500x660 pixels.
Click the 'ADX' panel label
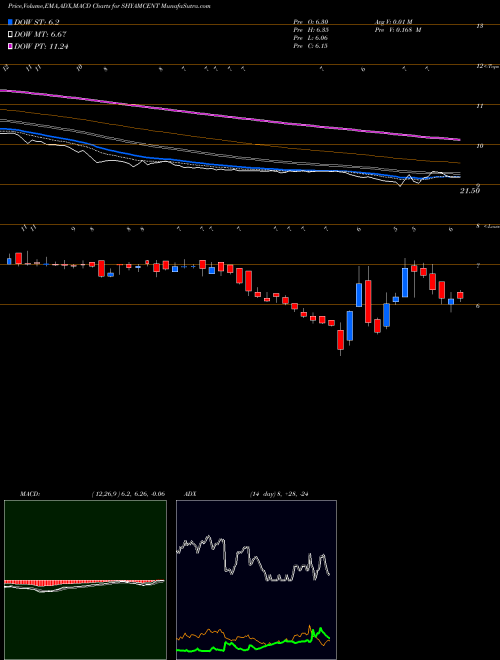tap(190, 494)
